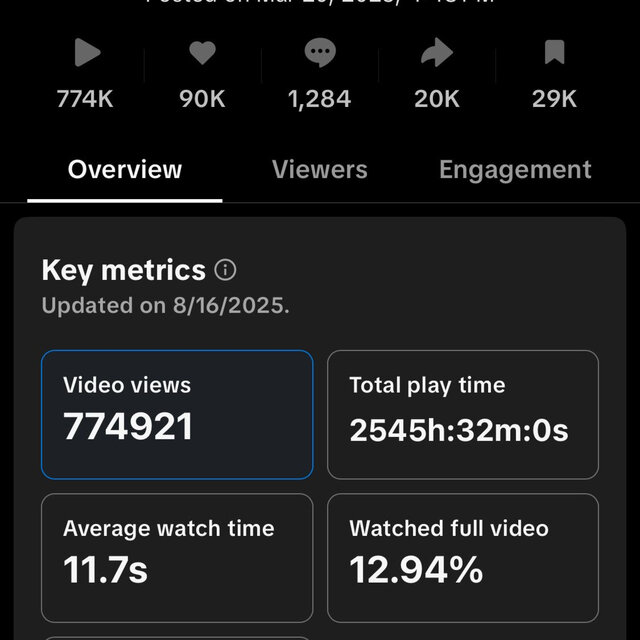Select the Watched full video card

[463, 558]
